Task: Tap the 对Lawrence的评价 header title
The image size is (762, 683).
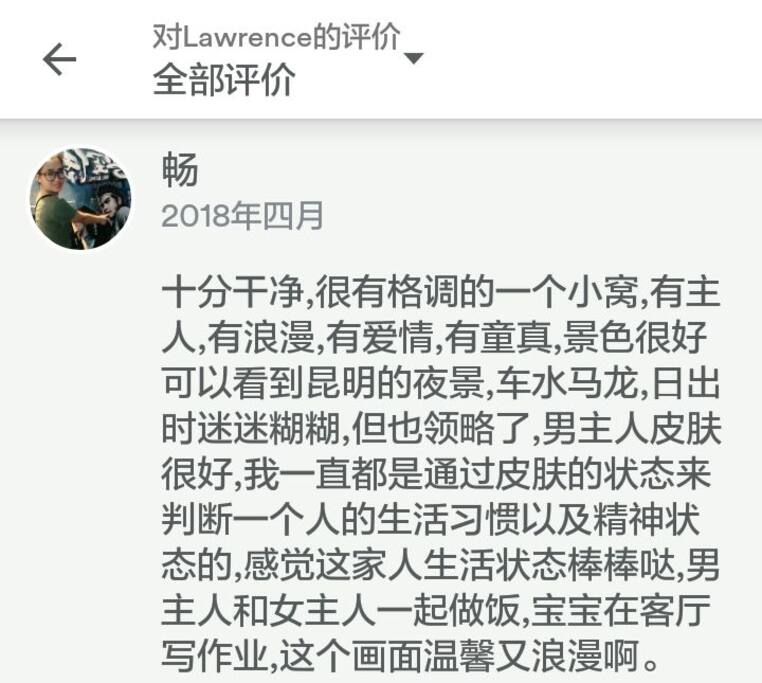Action: [x=276, y=36]
